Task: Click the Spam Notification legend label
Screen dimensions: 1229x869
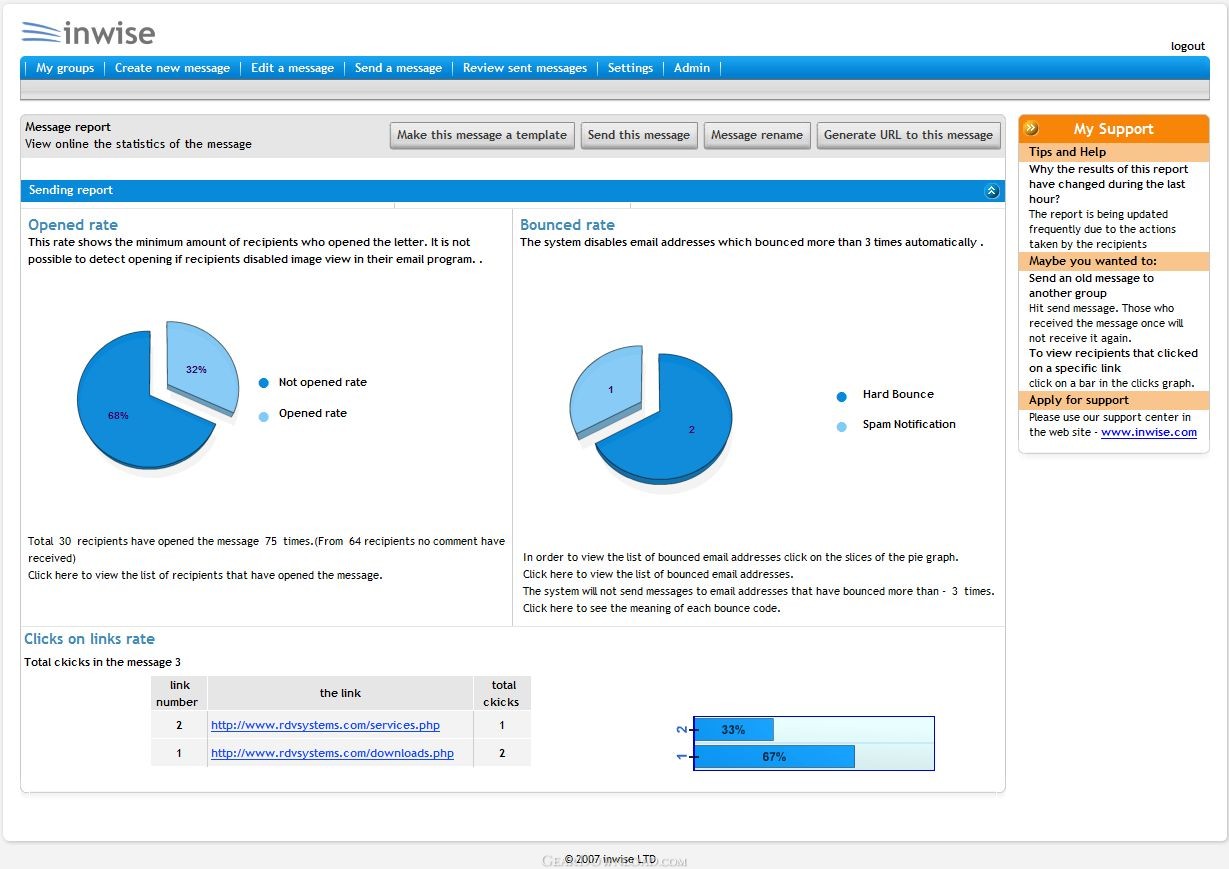Action: coord(909,424)
